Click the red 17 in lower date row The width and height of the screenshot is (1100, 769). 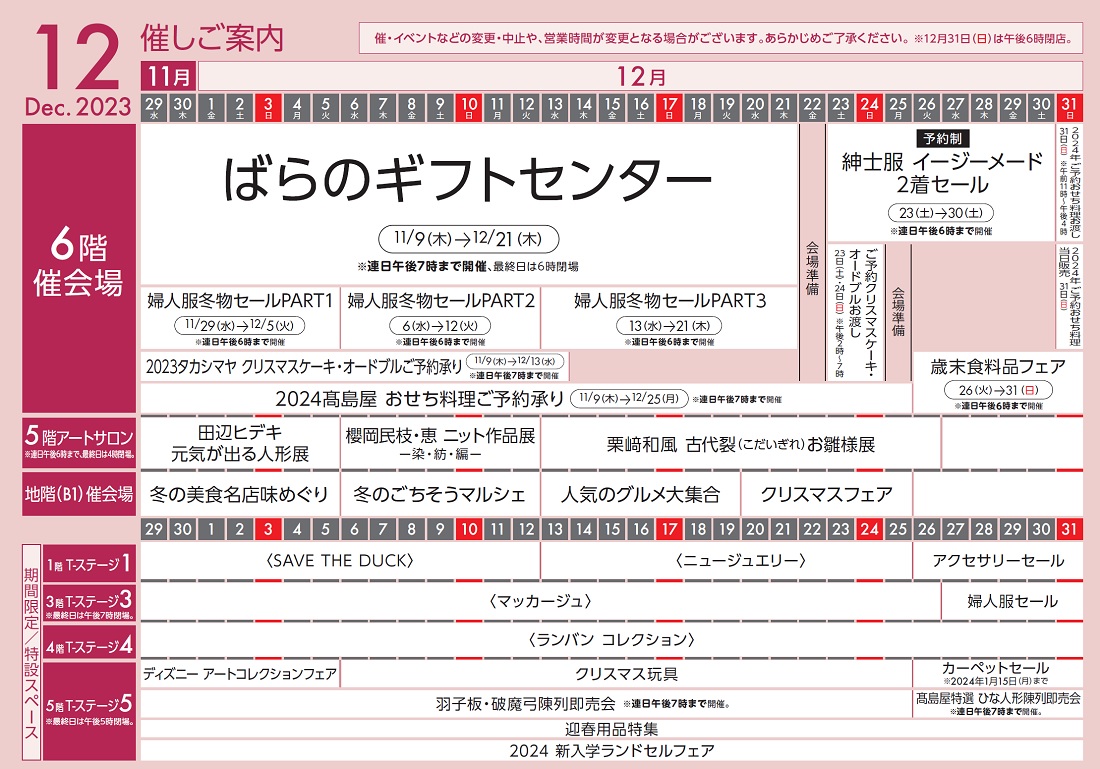click(x=669, y=529)
